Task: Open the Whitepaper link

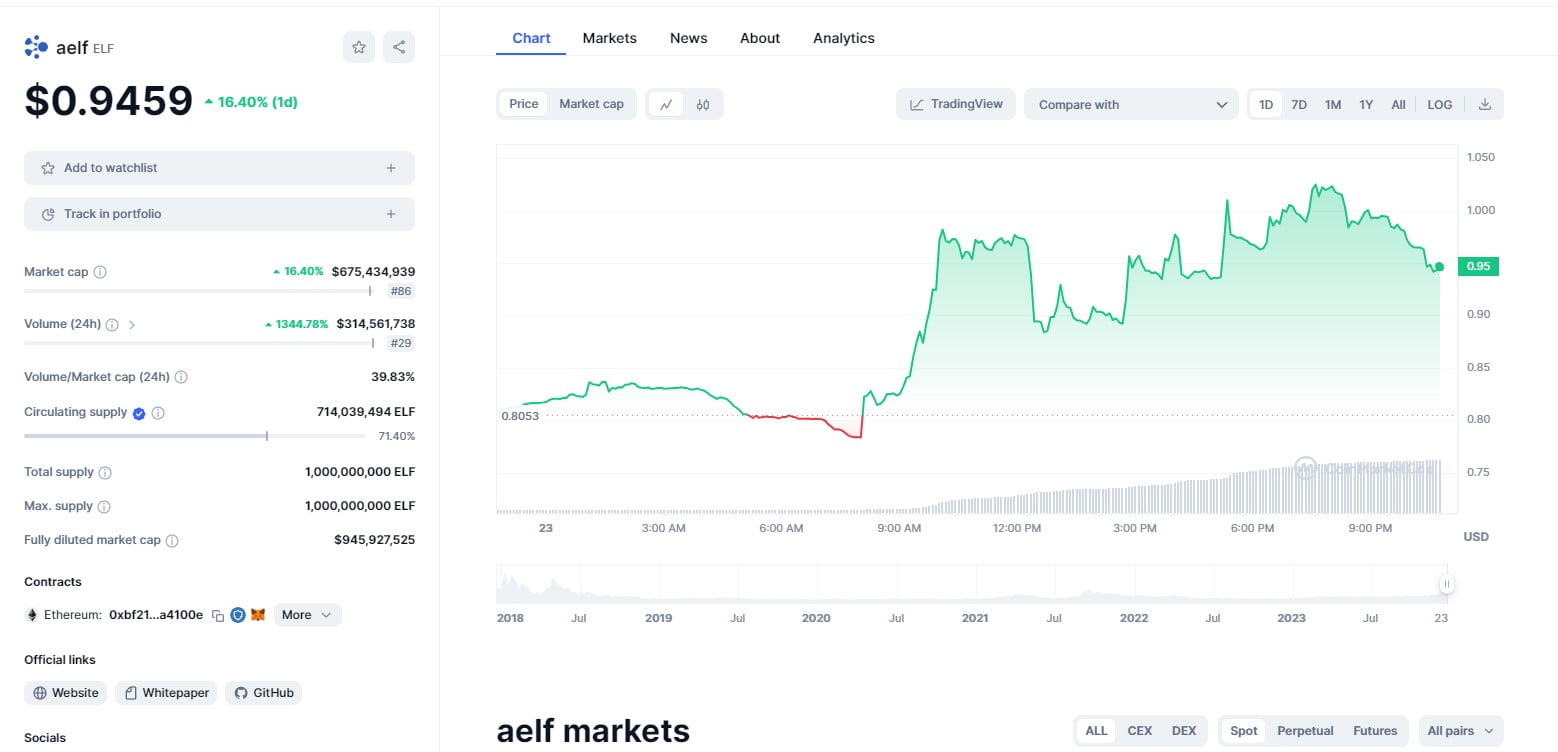Action: (166, 693)
